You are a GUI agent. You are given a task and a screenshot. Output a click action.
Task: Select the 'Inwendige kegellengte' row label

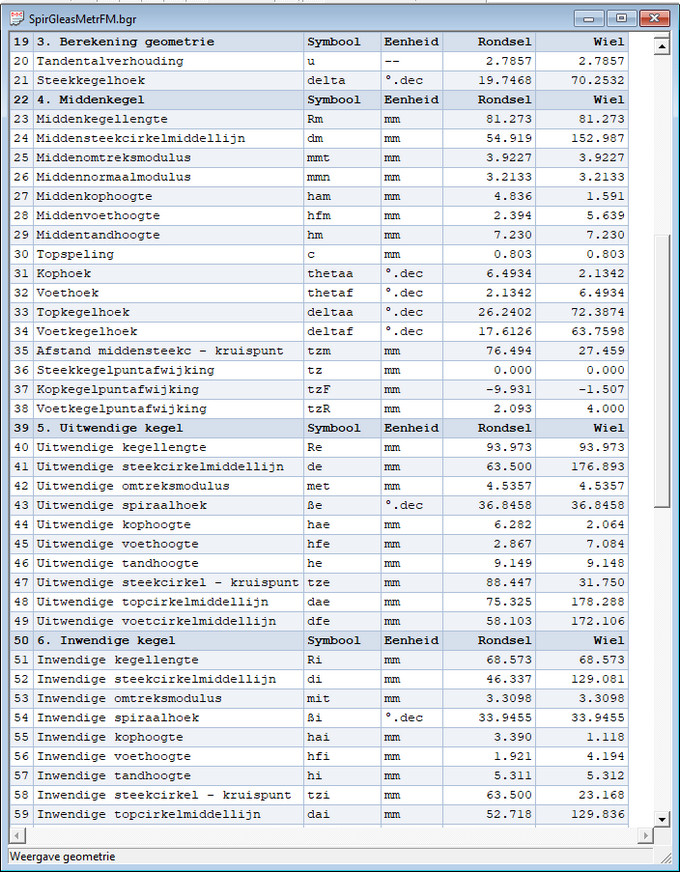point(117,660)
